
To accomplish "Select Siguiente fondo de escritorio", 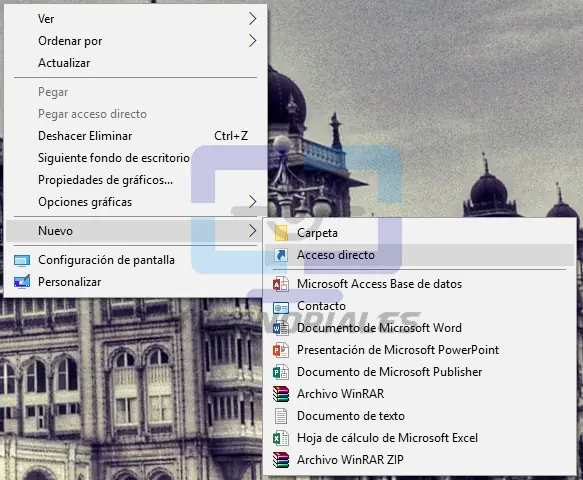I will (x=135, y=158).
